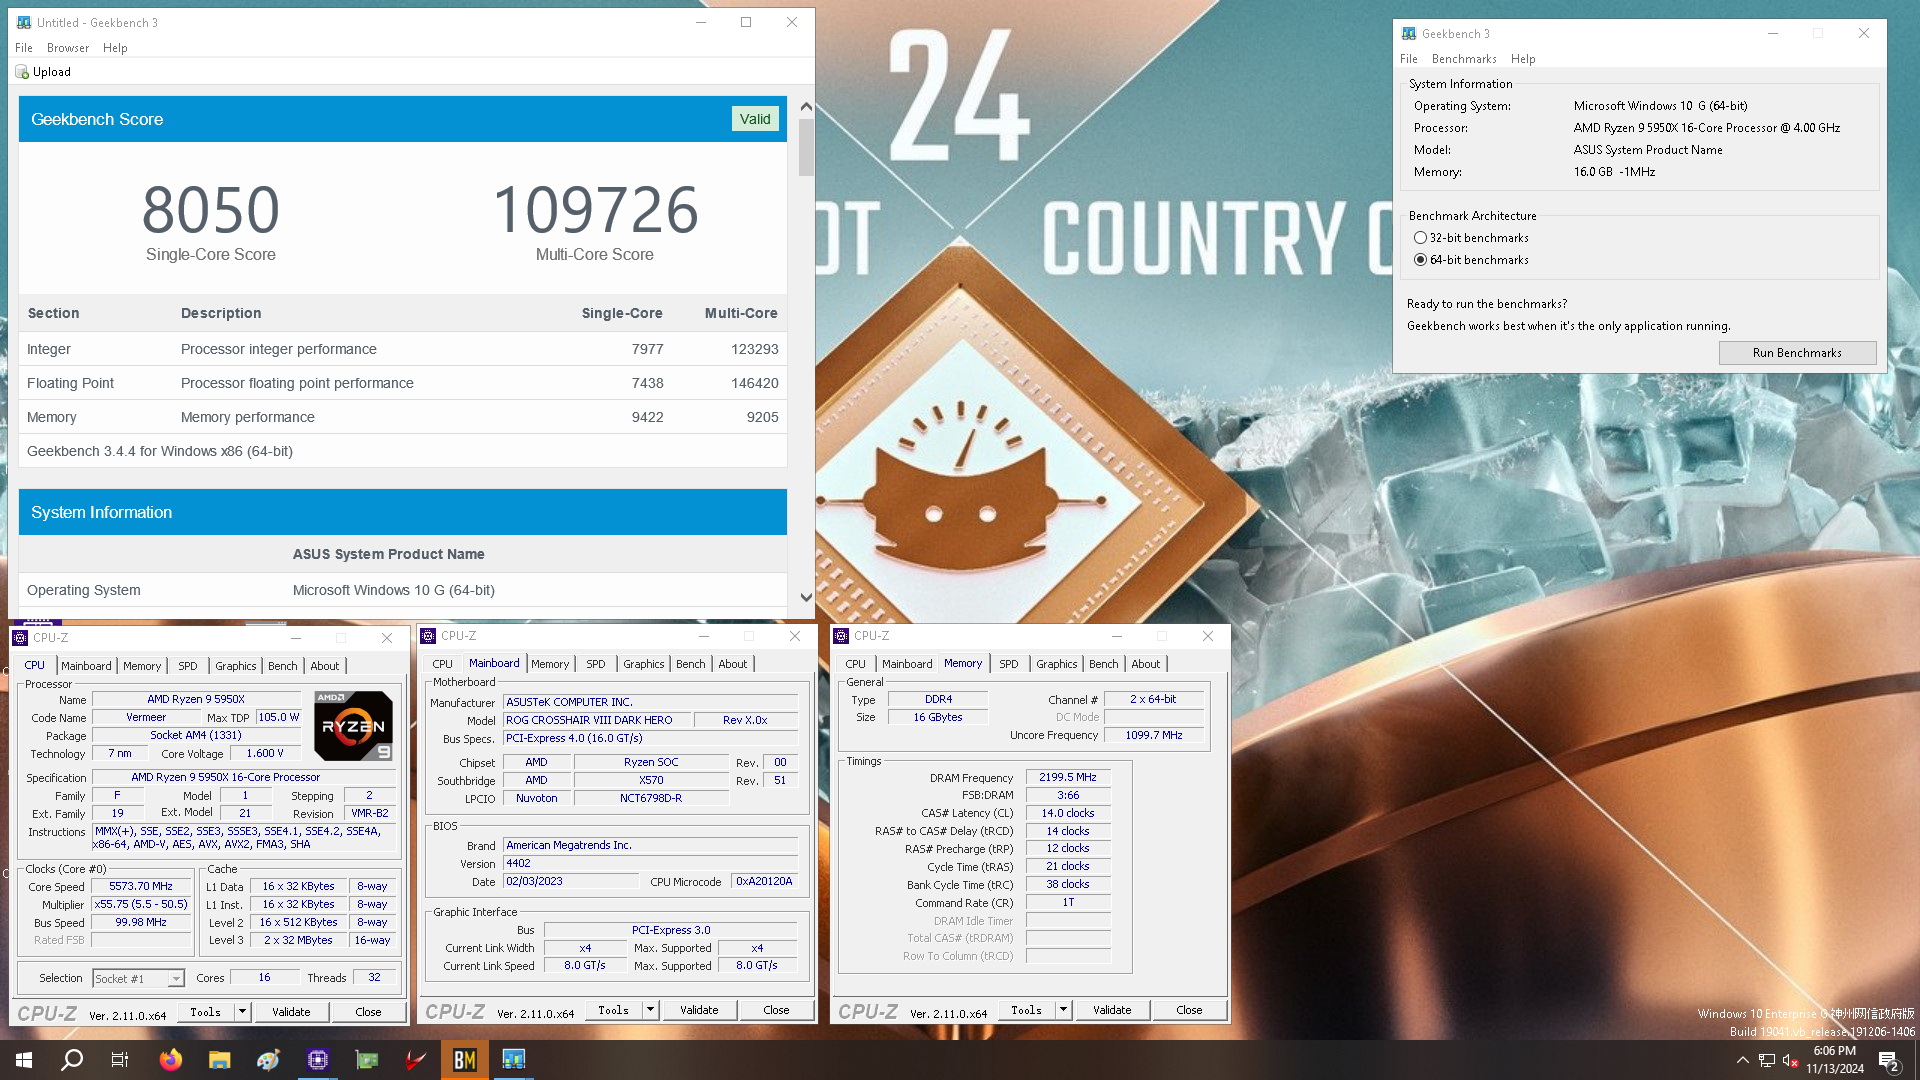Click the Tools button in the CPU-Z CPU window

(x=206, y=1012)
